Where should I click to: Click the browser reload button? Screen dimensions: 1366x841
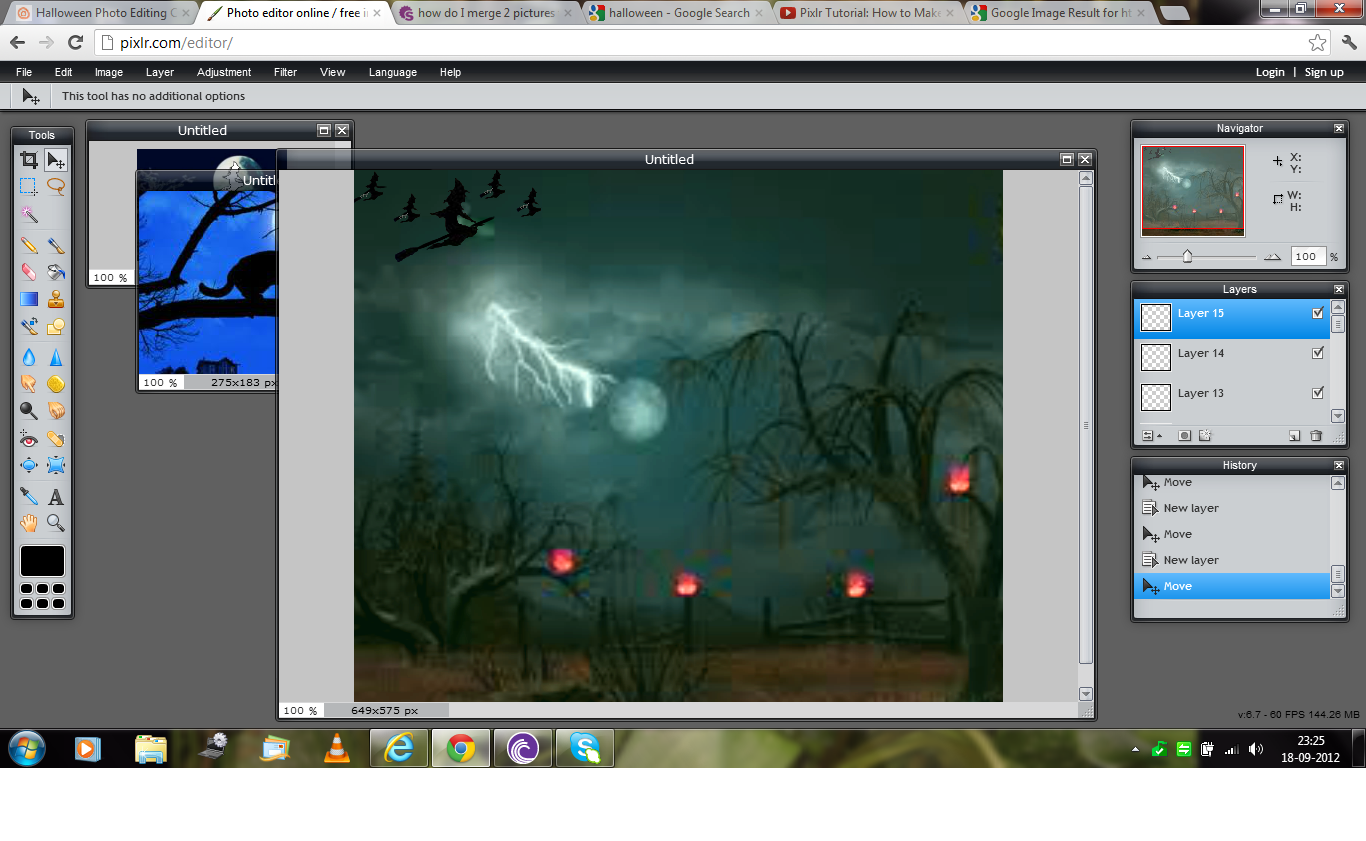pos(75,43)
